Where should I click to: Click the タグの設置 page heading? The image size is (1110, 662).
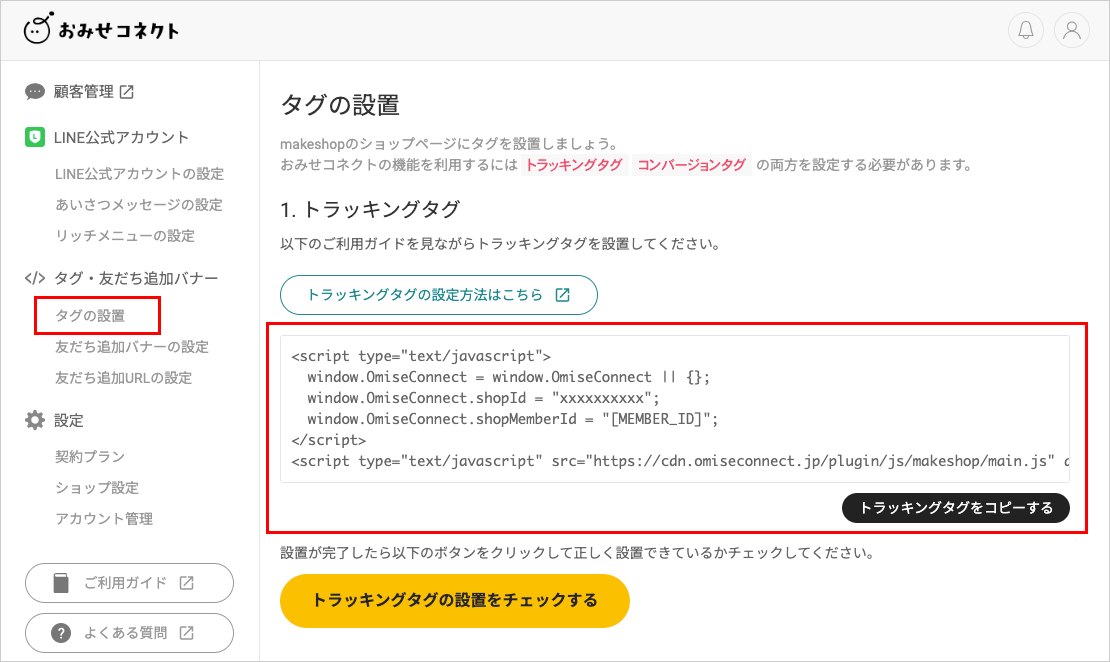340,105
